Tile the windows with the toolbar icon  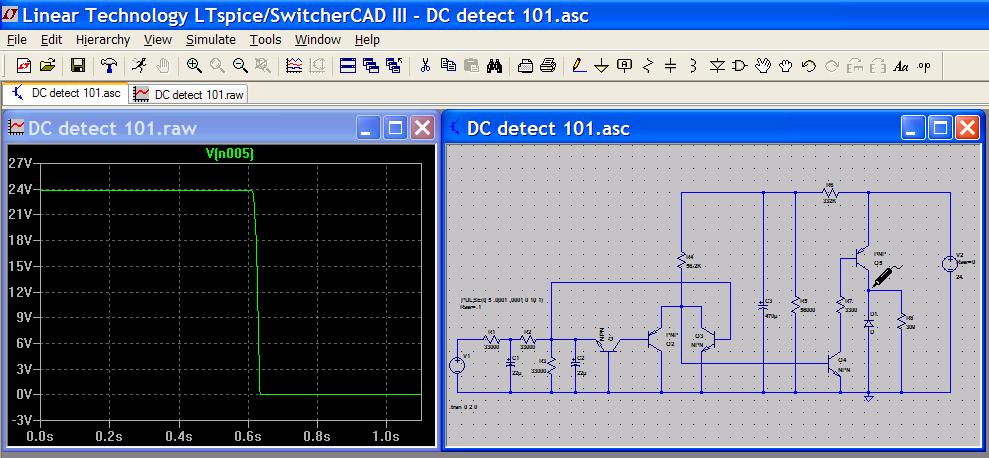point(348,65)
